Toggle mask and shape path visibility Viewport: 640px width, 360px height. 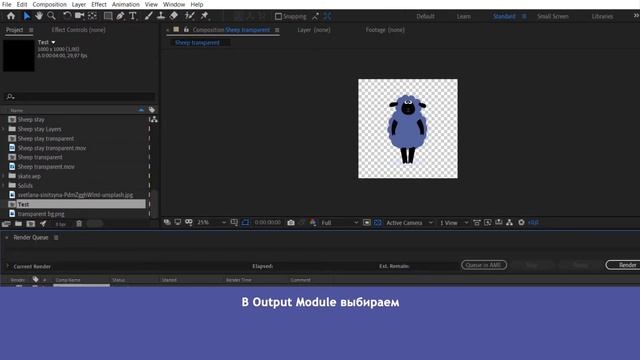pyautogui.click(x=245, y=222)
